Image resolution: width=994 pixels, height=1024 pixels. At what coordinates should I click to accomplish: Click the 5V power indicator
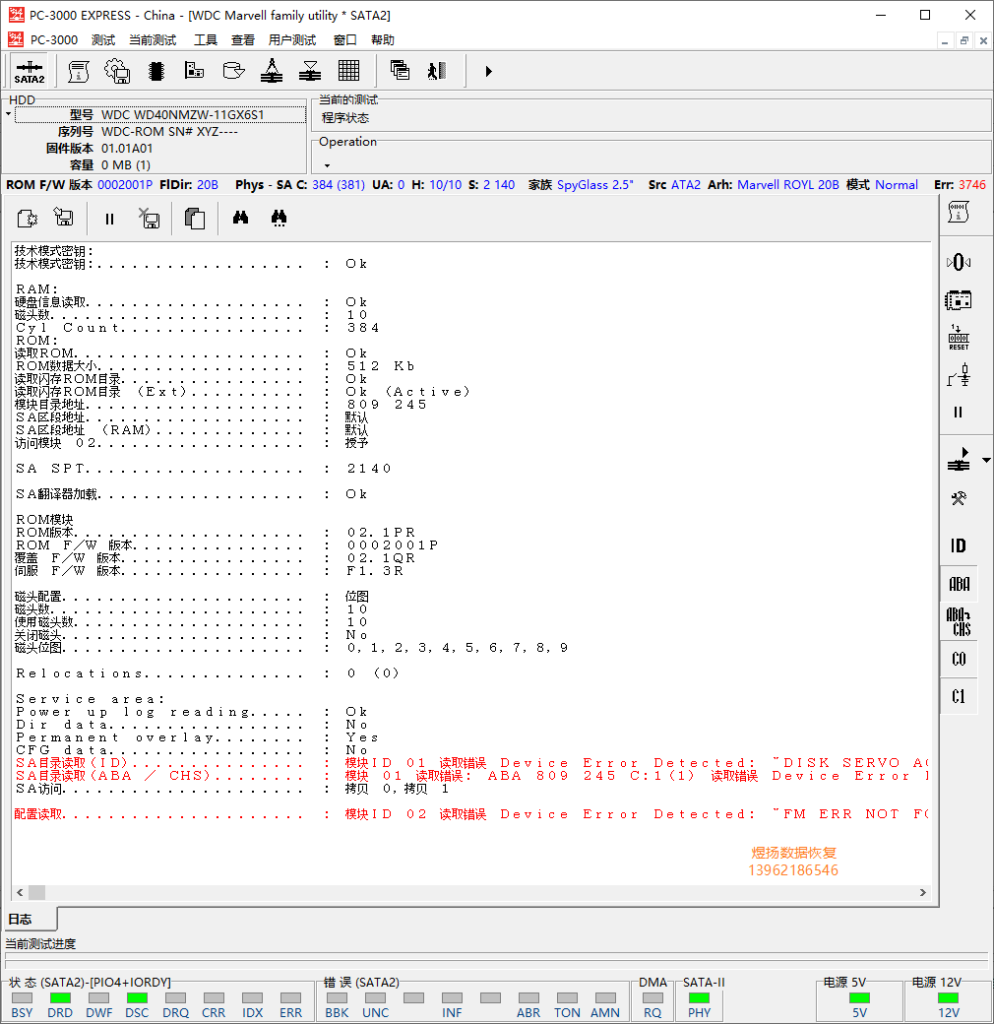coord(859,998)
